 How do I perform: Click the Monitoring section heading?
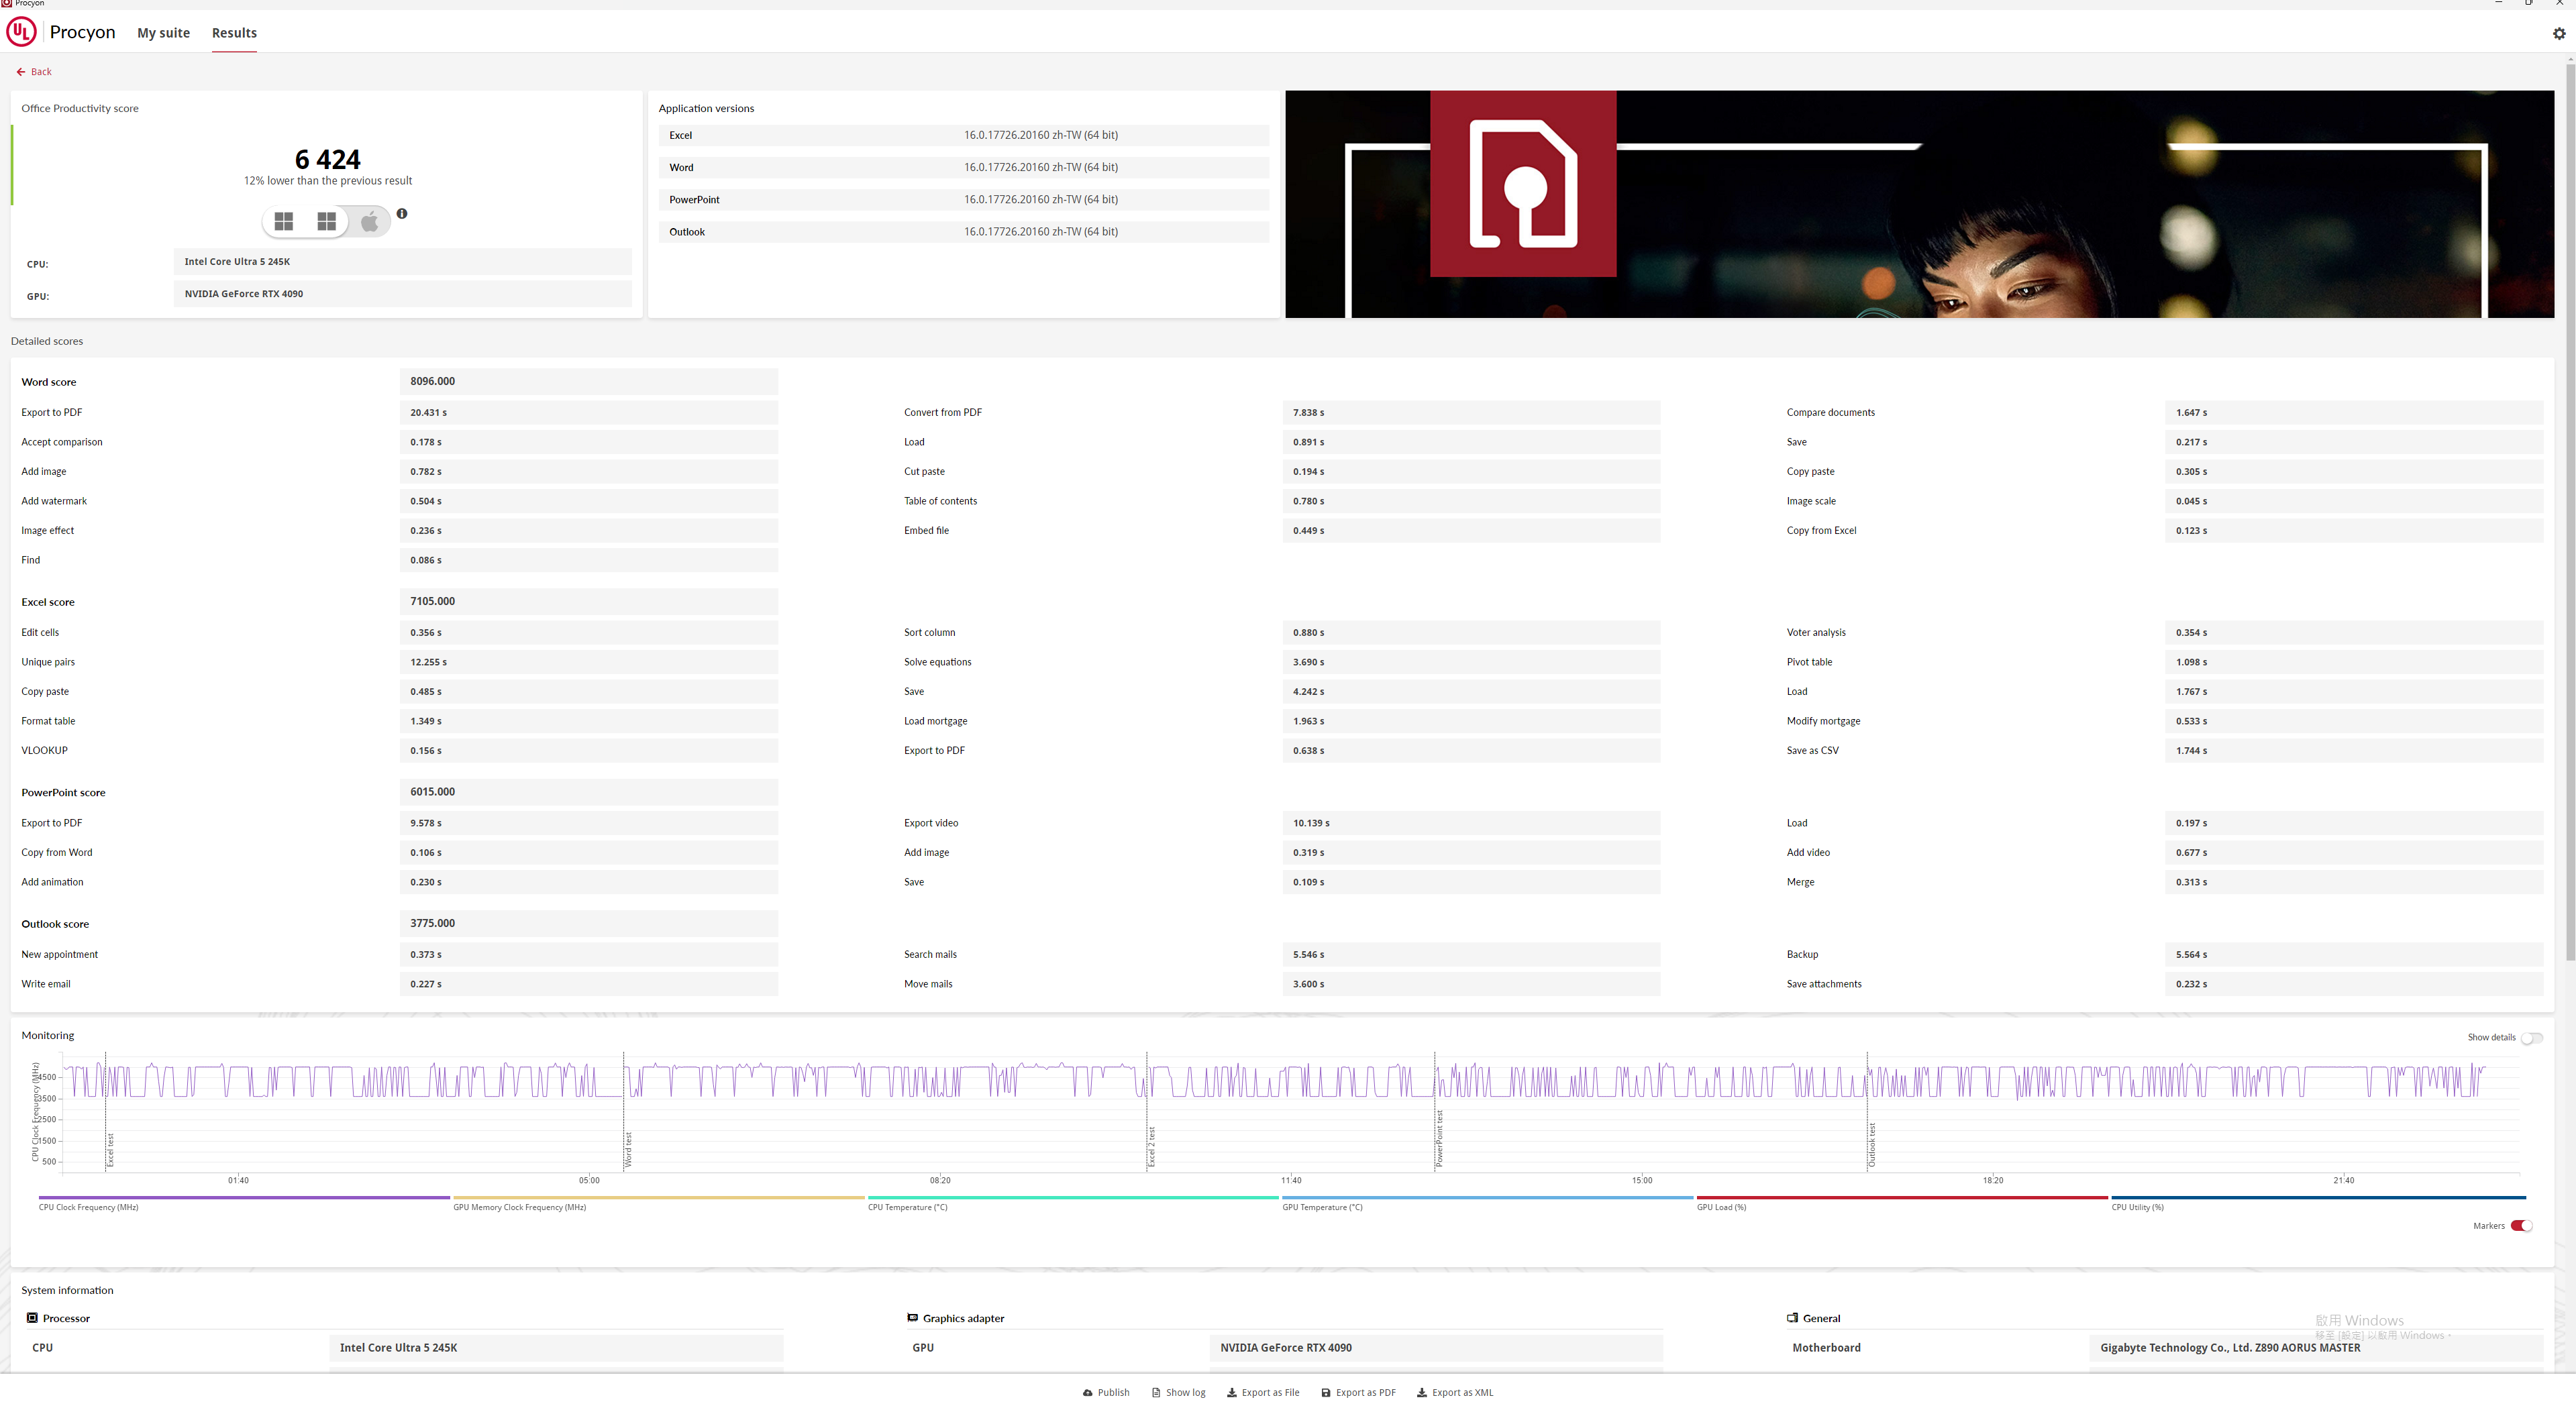click(48, 1036)
